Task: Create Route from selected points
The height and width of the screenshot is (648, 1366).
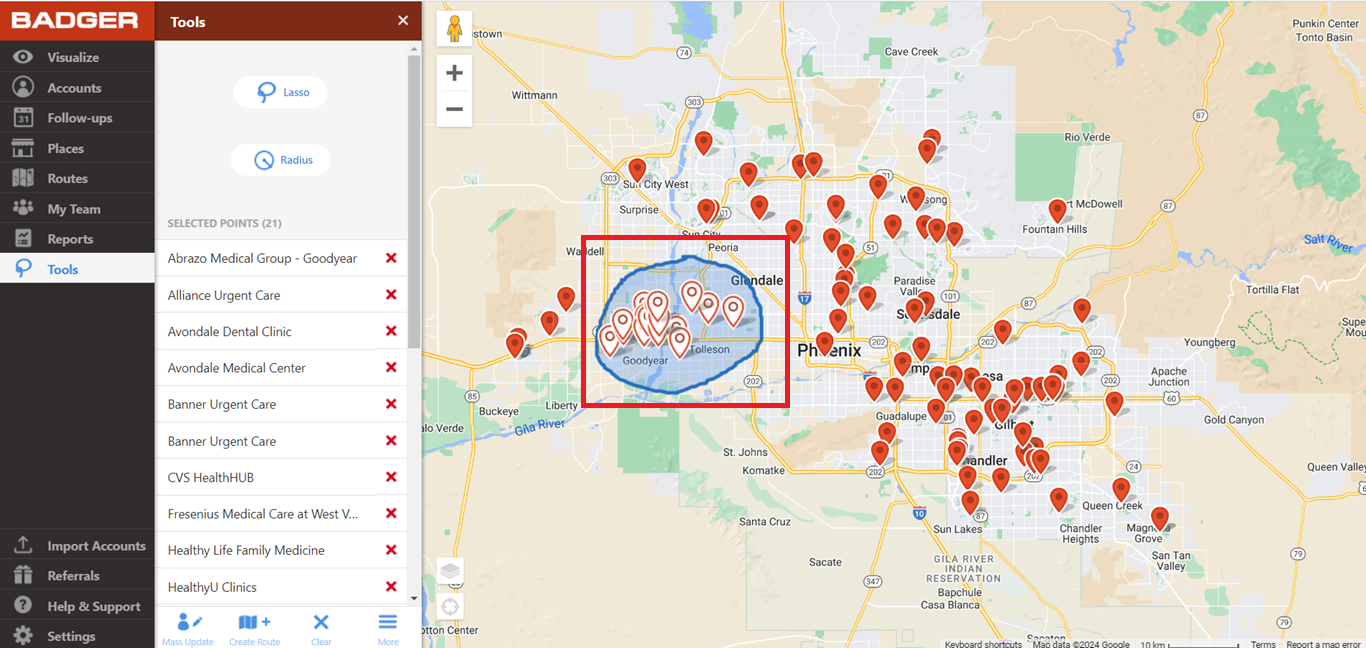Action: (x=254, y=629)
